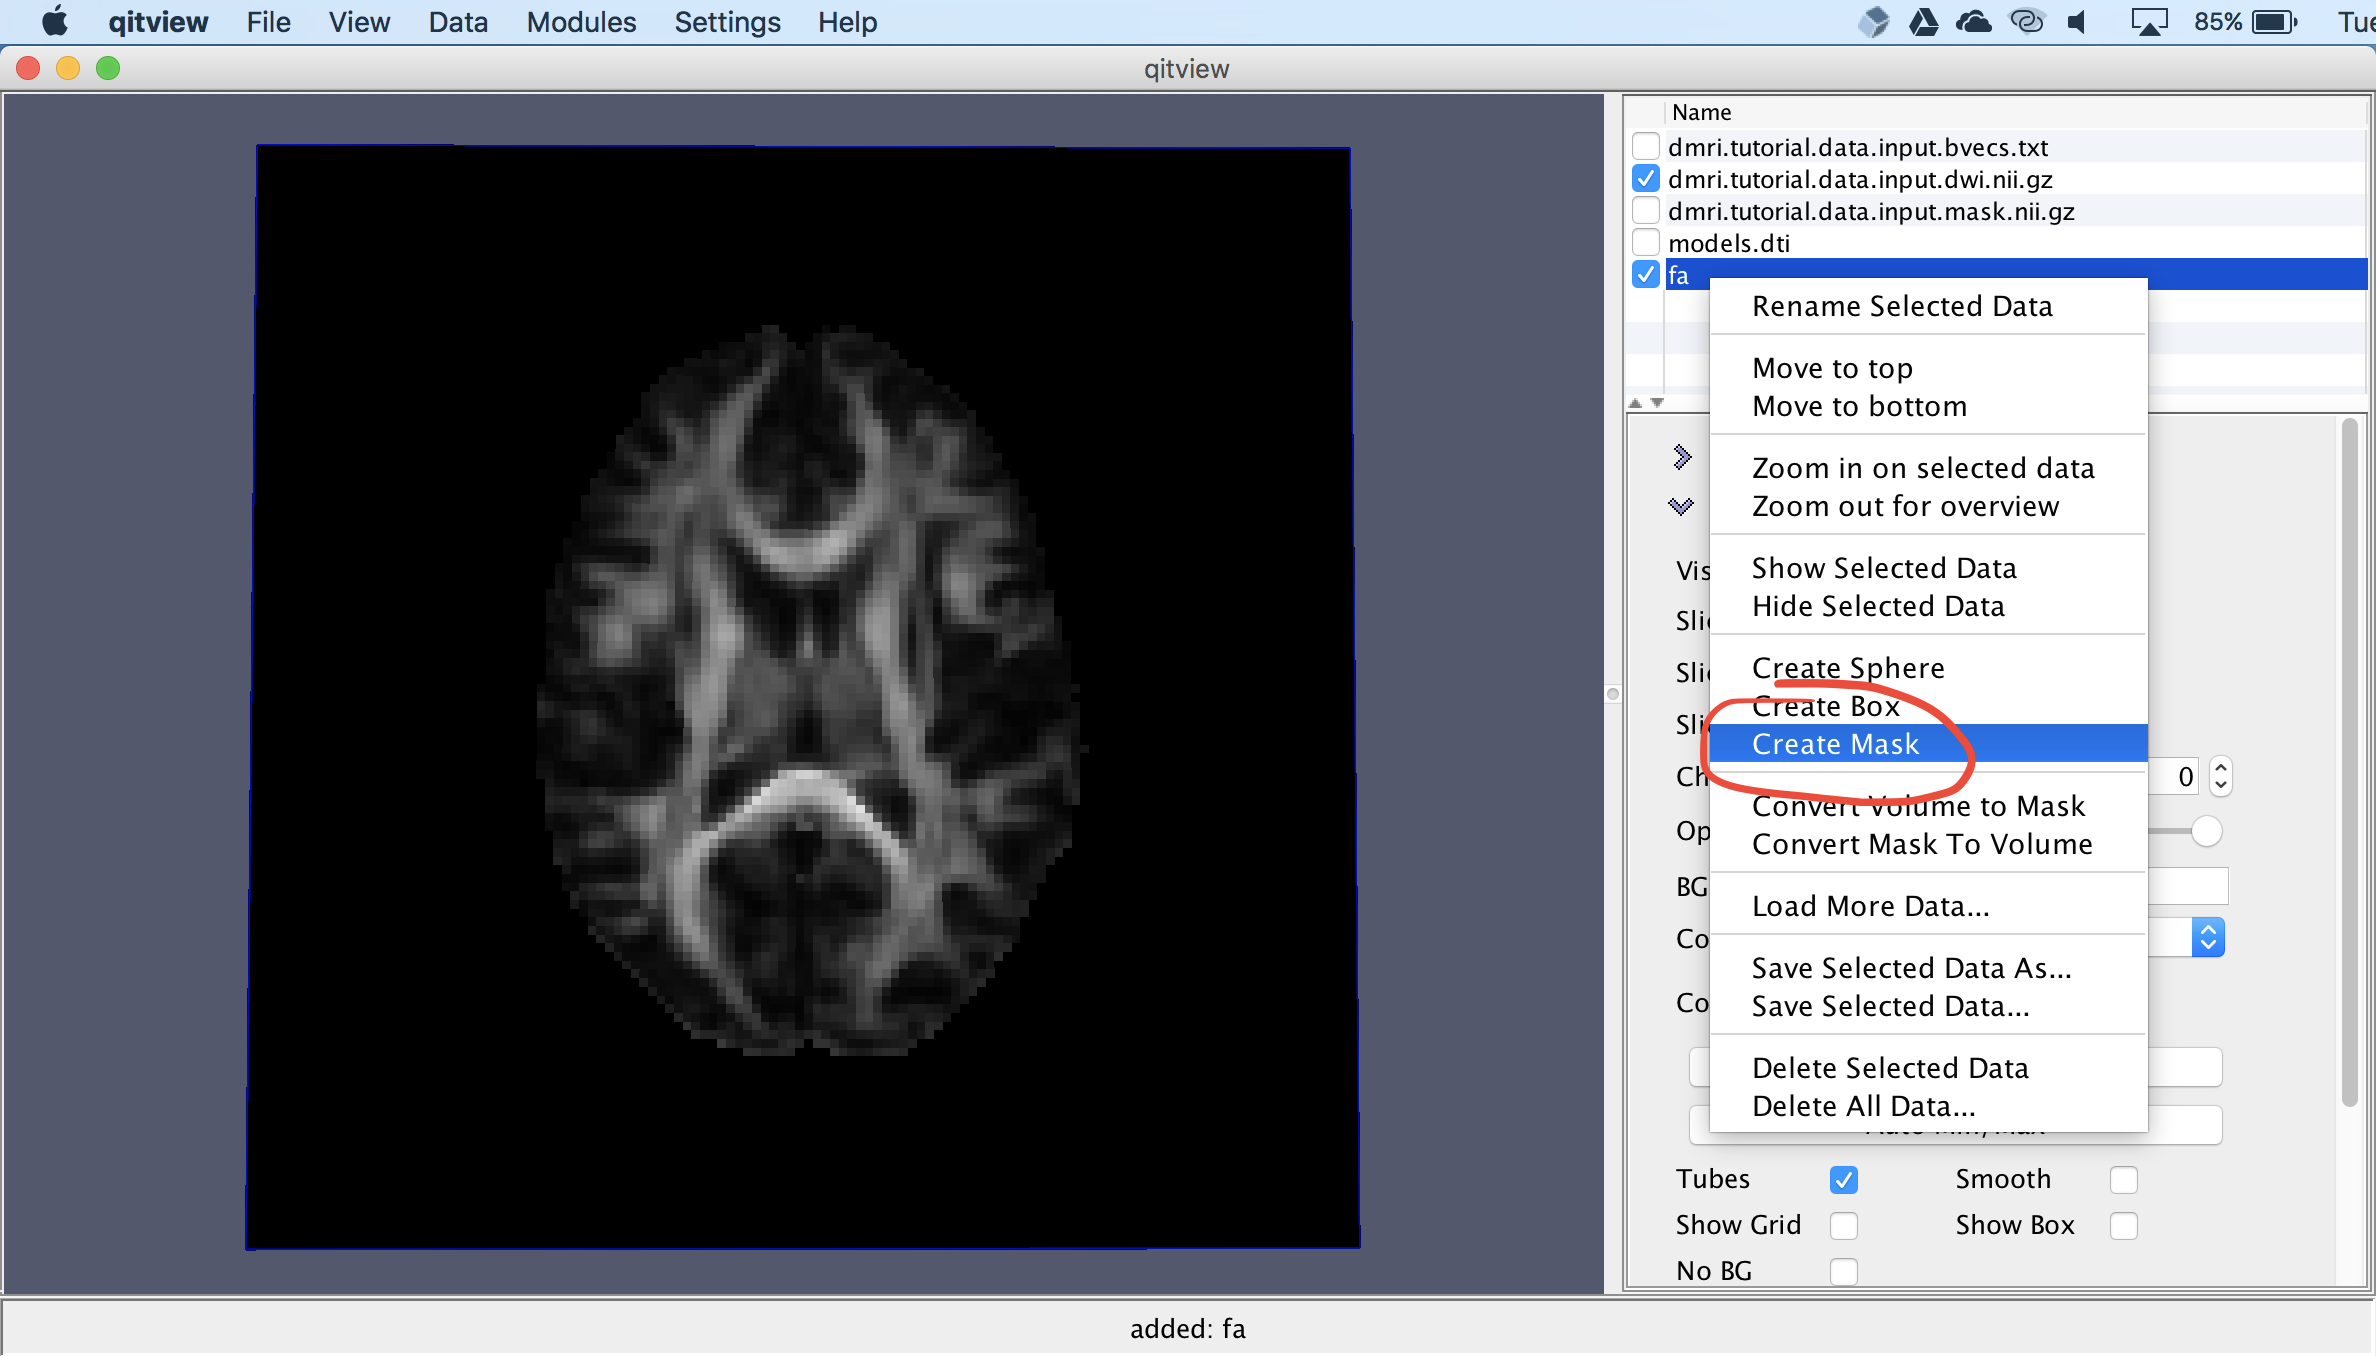This screenshot has height=1356, width=2376.
Task: Click the linked-rings Wi-Fi icon
Action: (2026, 22)
